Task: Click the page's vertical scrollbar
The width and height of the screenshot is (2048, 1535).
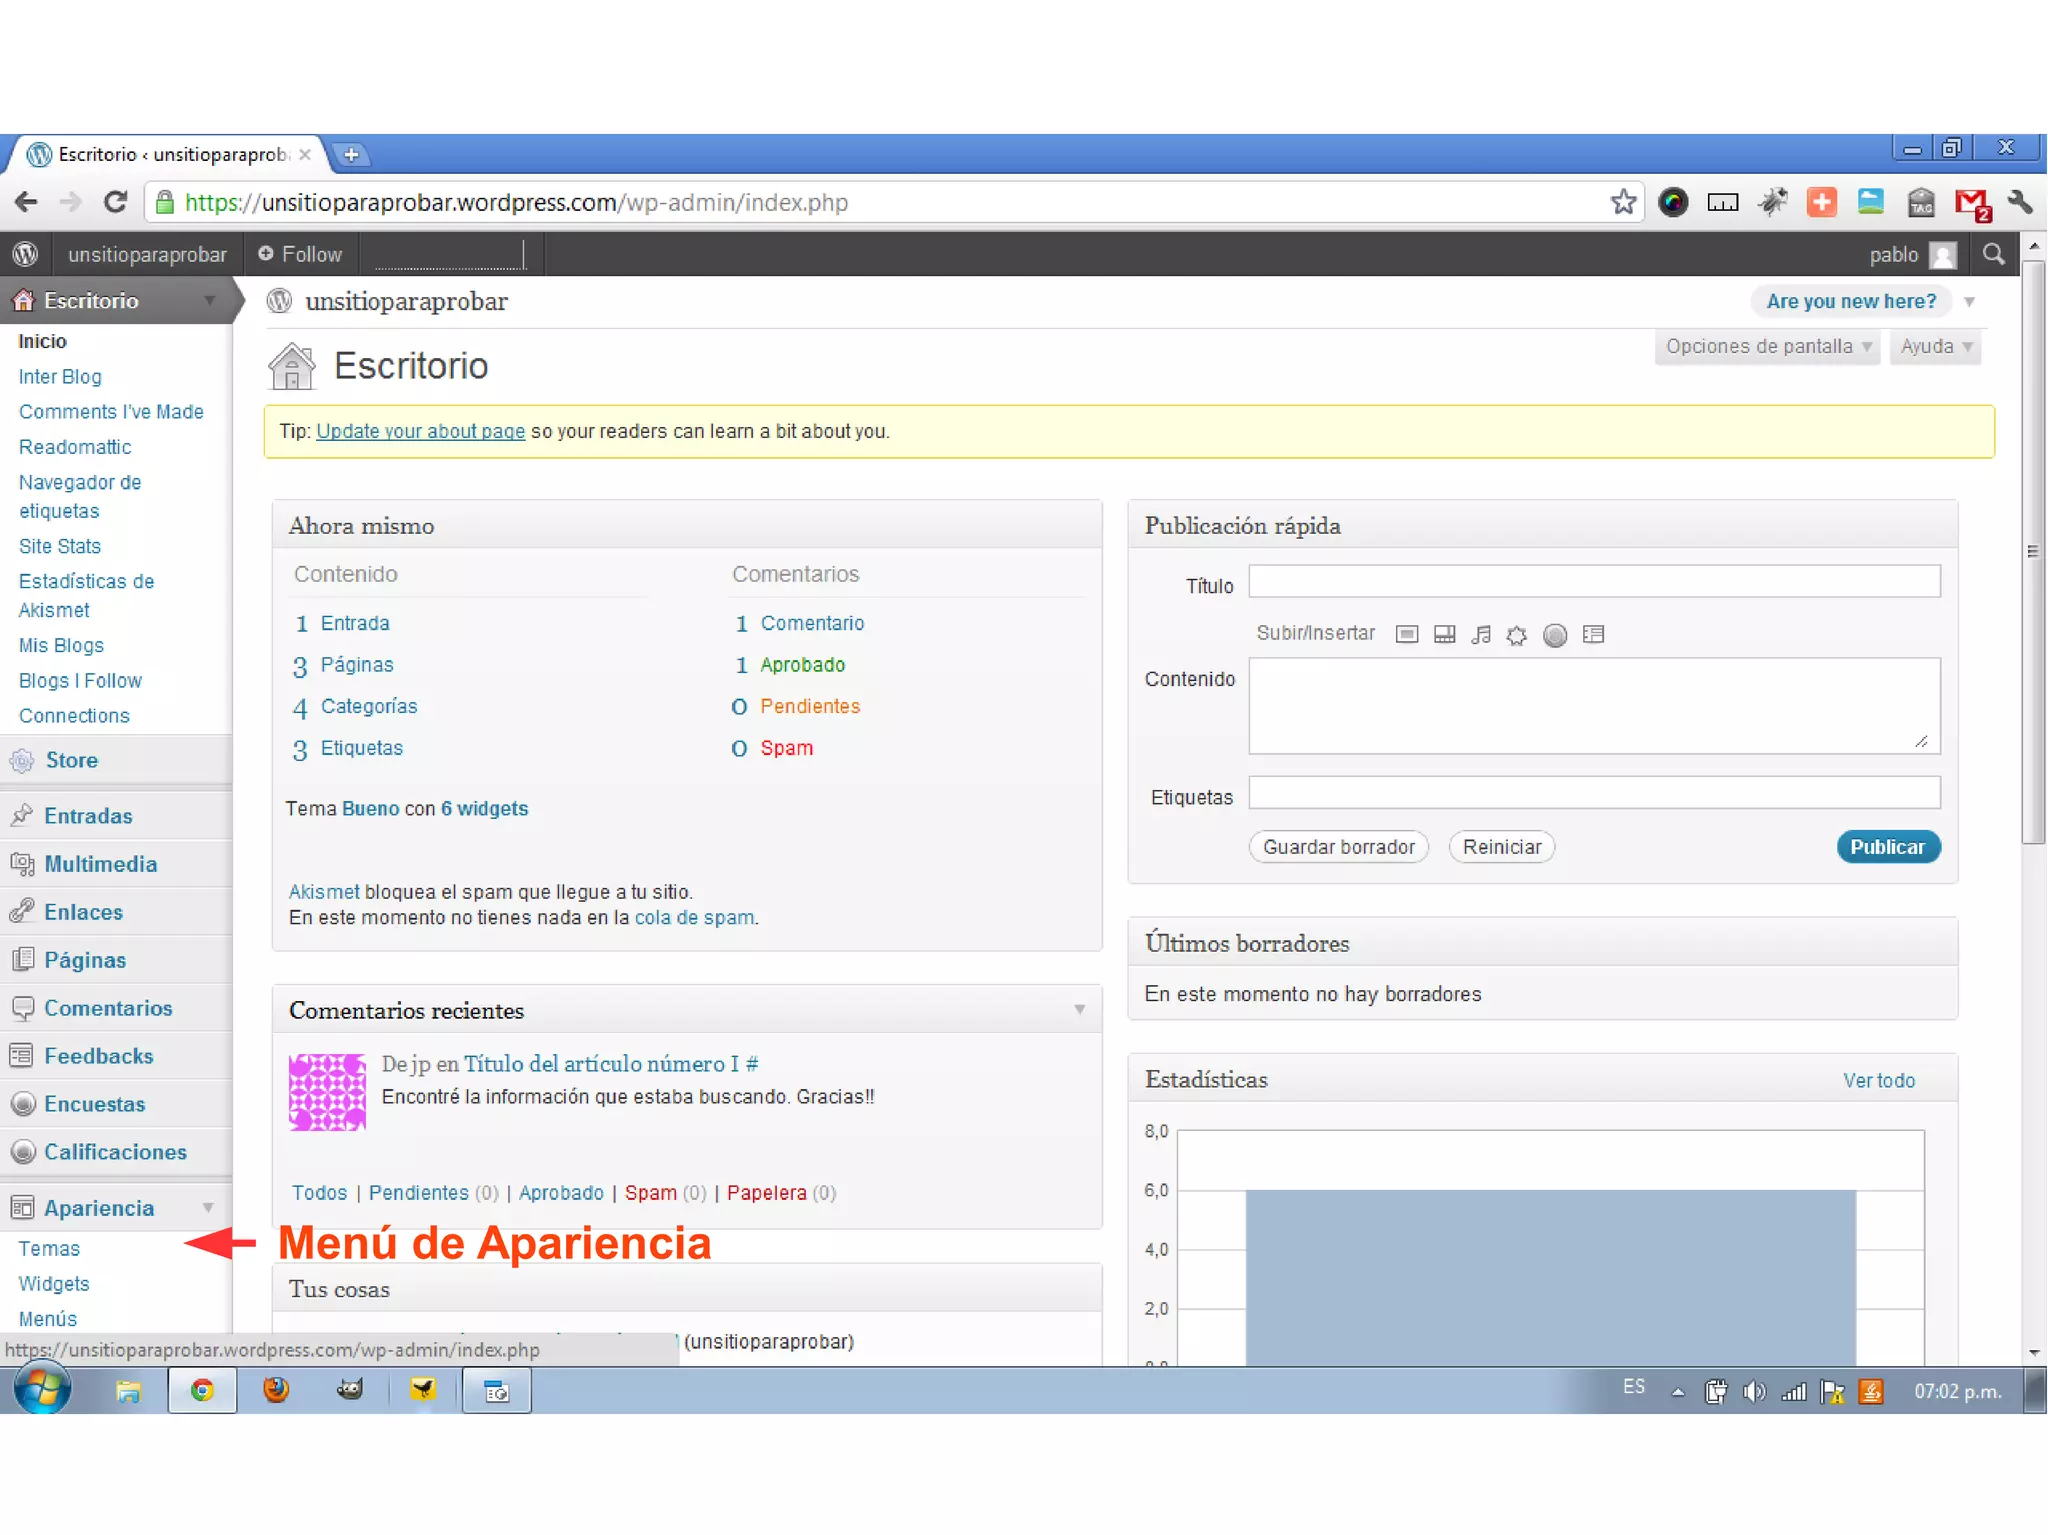Action: tap(2033, 551)
